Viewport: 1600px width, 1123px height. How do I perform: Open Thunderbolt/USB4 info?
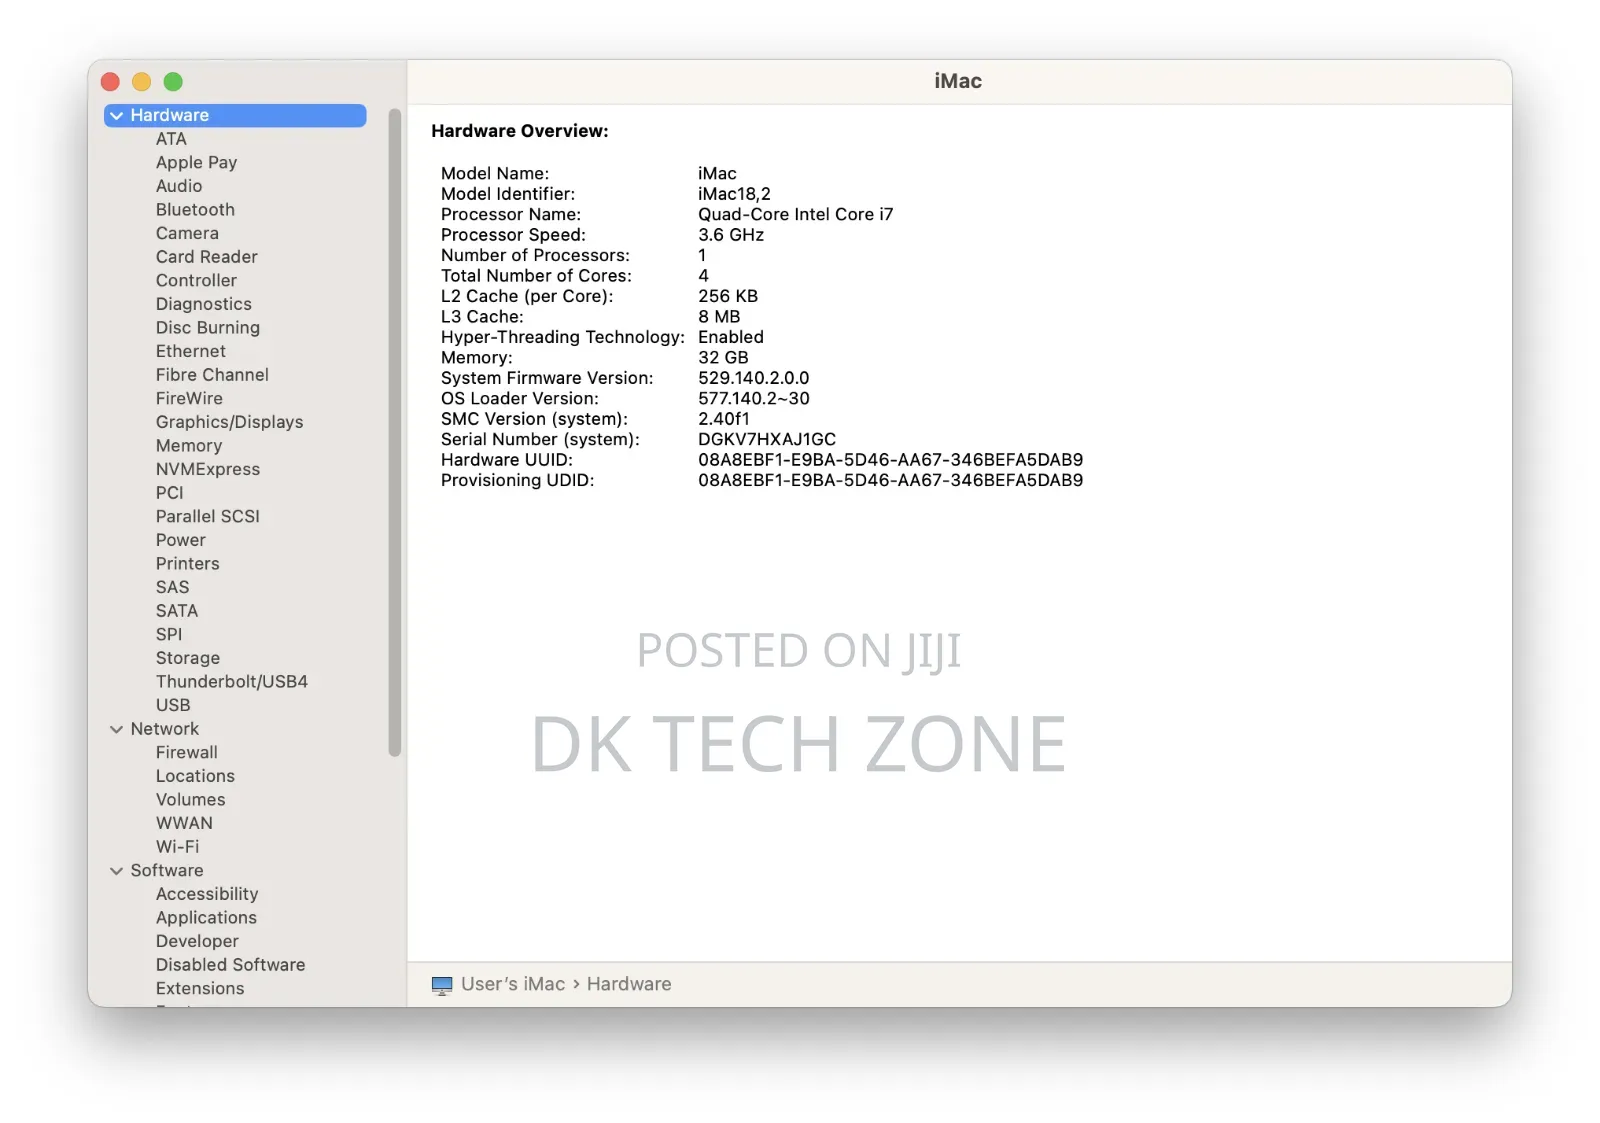(231, 682)
